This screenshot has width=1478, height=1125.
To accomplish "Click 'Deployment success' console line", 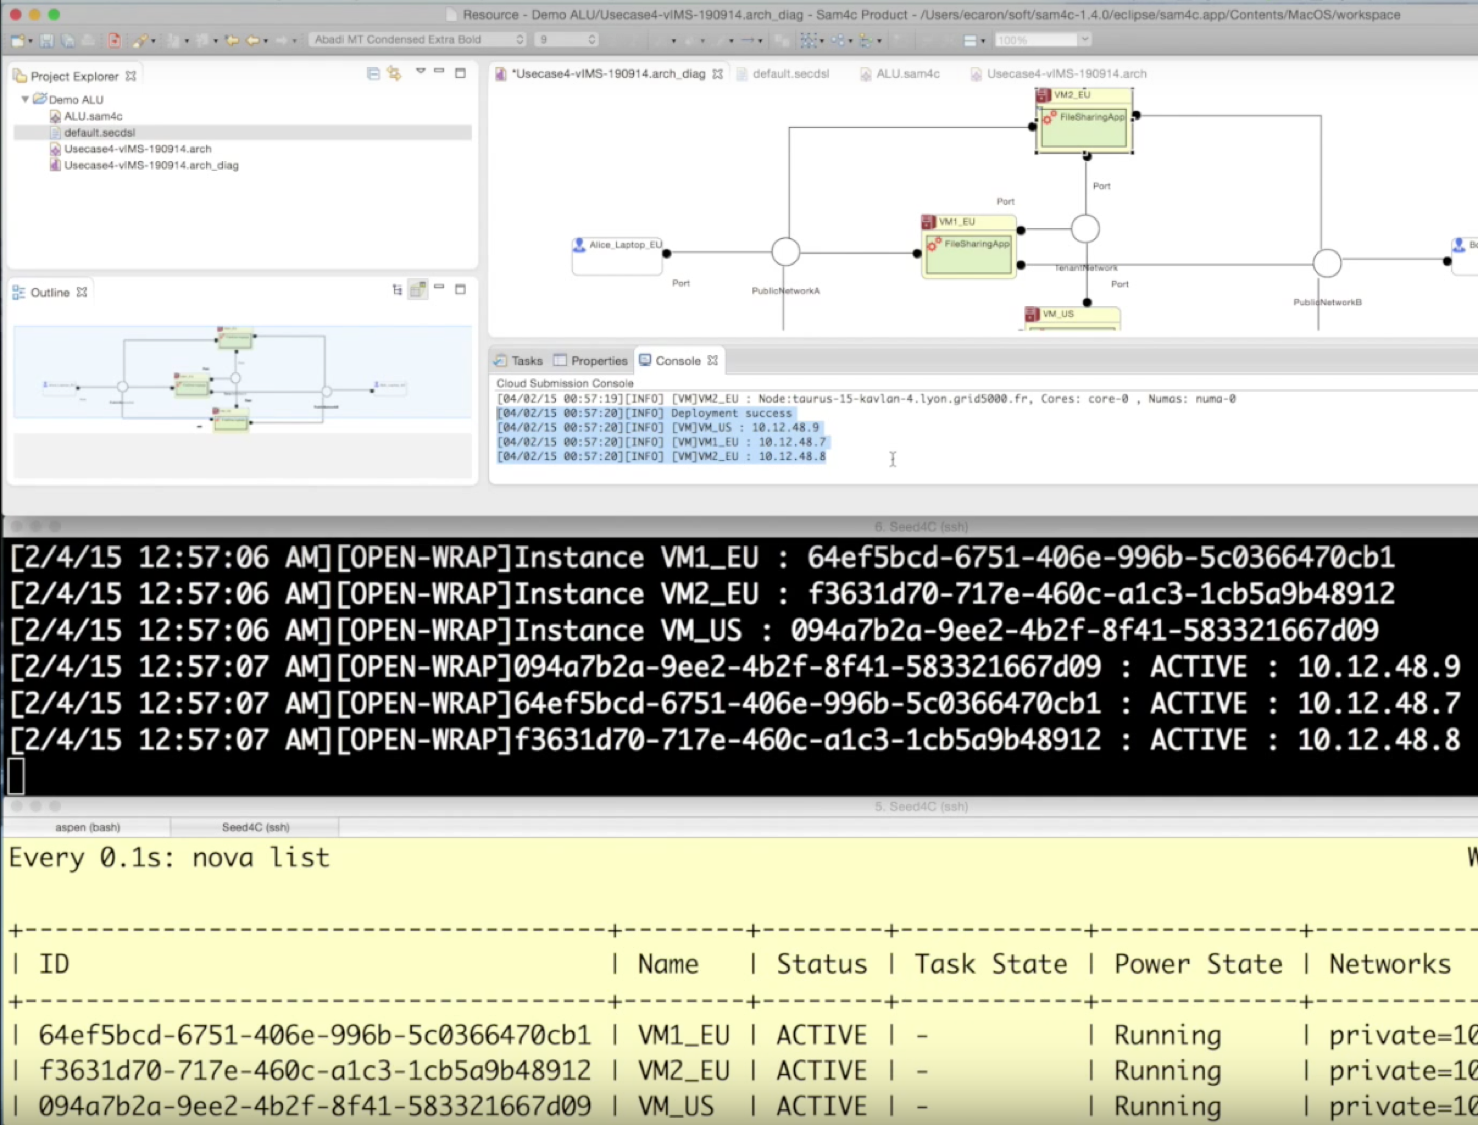I will tap(731, 413).
